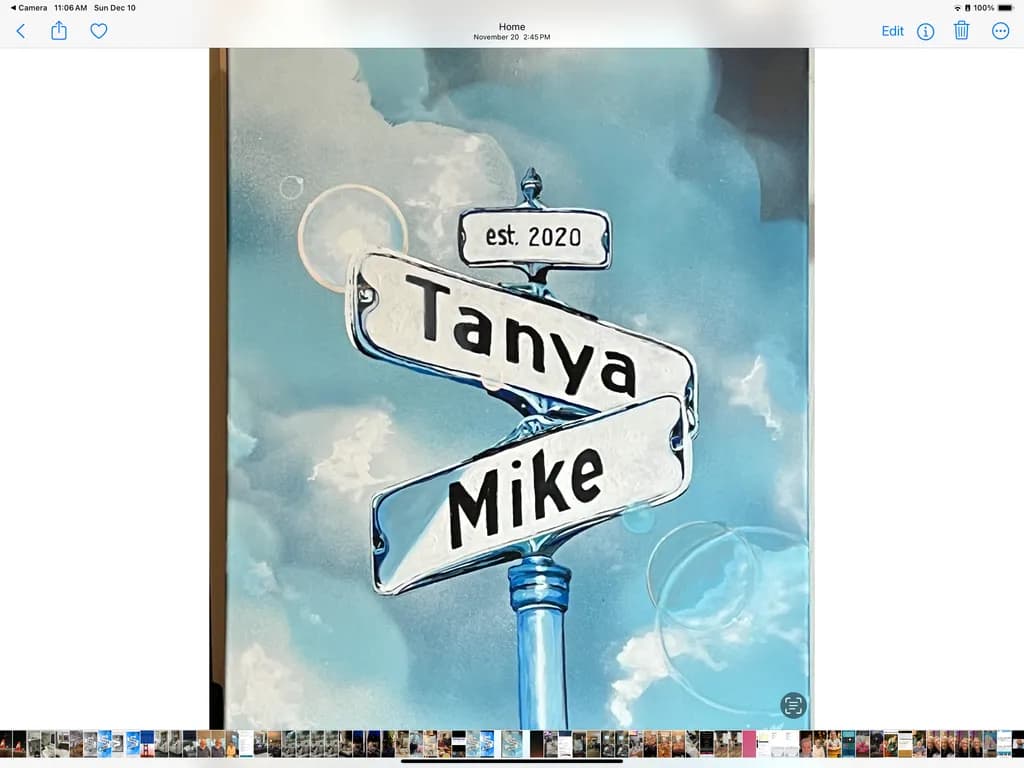Tap the November 20 2:45 PM date label
Viewport: 1024px width, 768px height.
coord(512,37)
